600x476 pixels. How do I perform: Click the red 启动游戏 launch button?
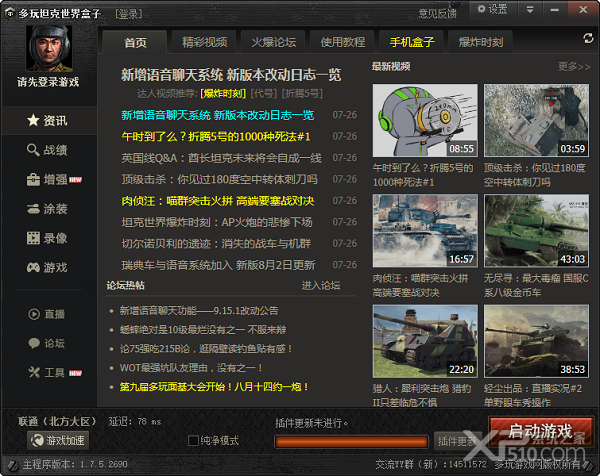tap(540, 431)
